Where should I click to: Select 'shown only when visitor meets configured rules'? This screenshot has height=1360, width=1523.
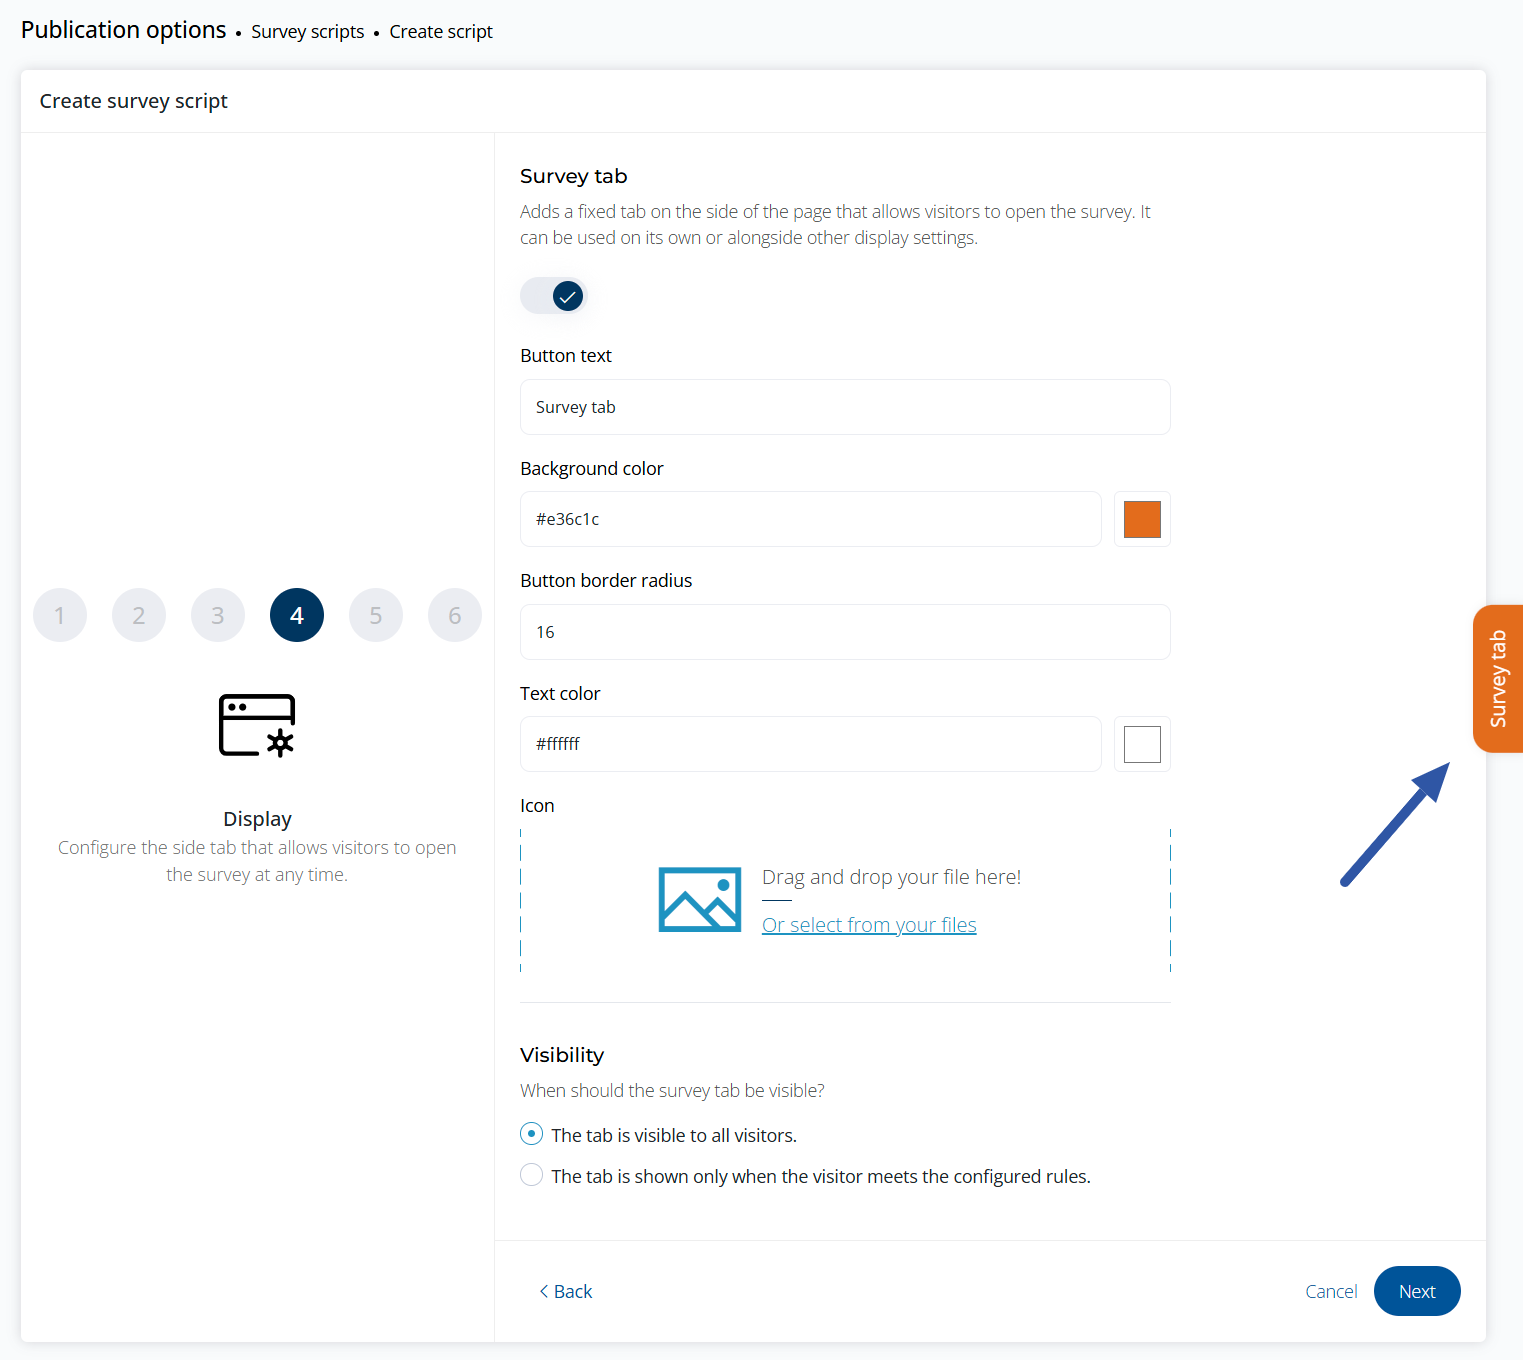click(x=532, y=1175)
